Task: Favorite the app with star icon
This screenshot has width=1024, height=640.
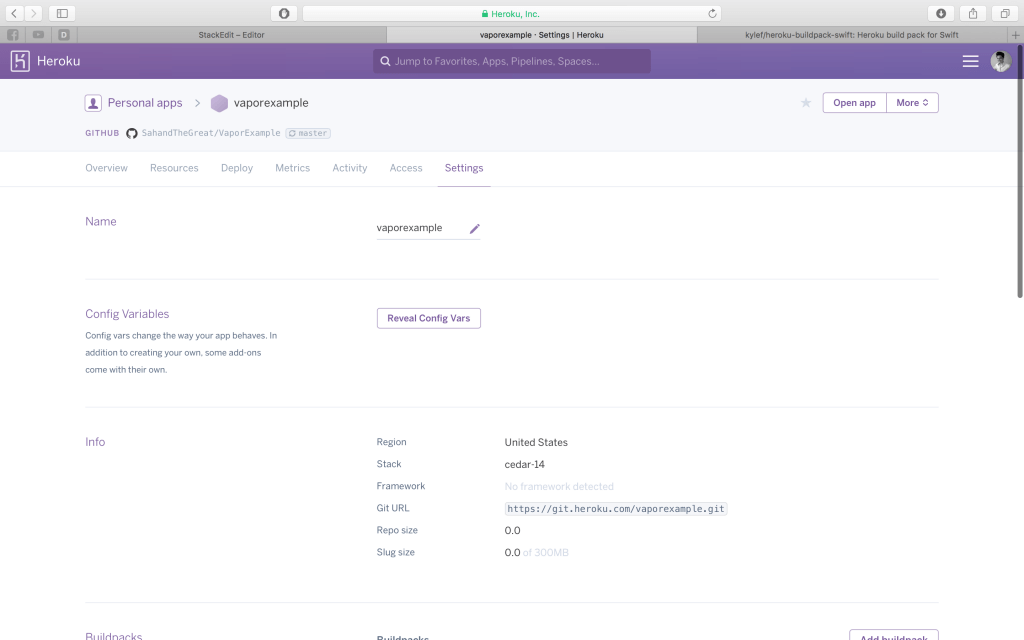Action: (806, 103)
